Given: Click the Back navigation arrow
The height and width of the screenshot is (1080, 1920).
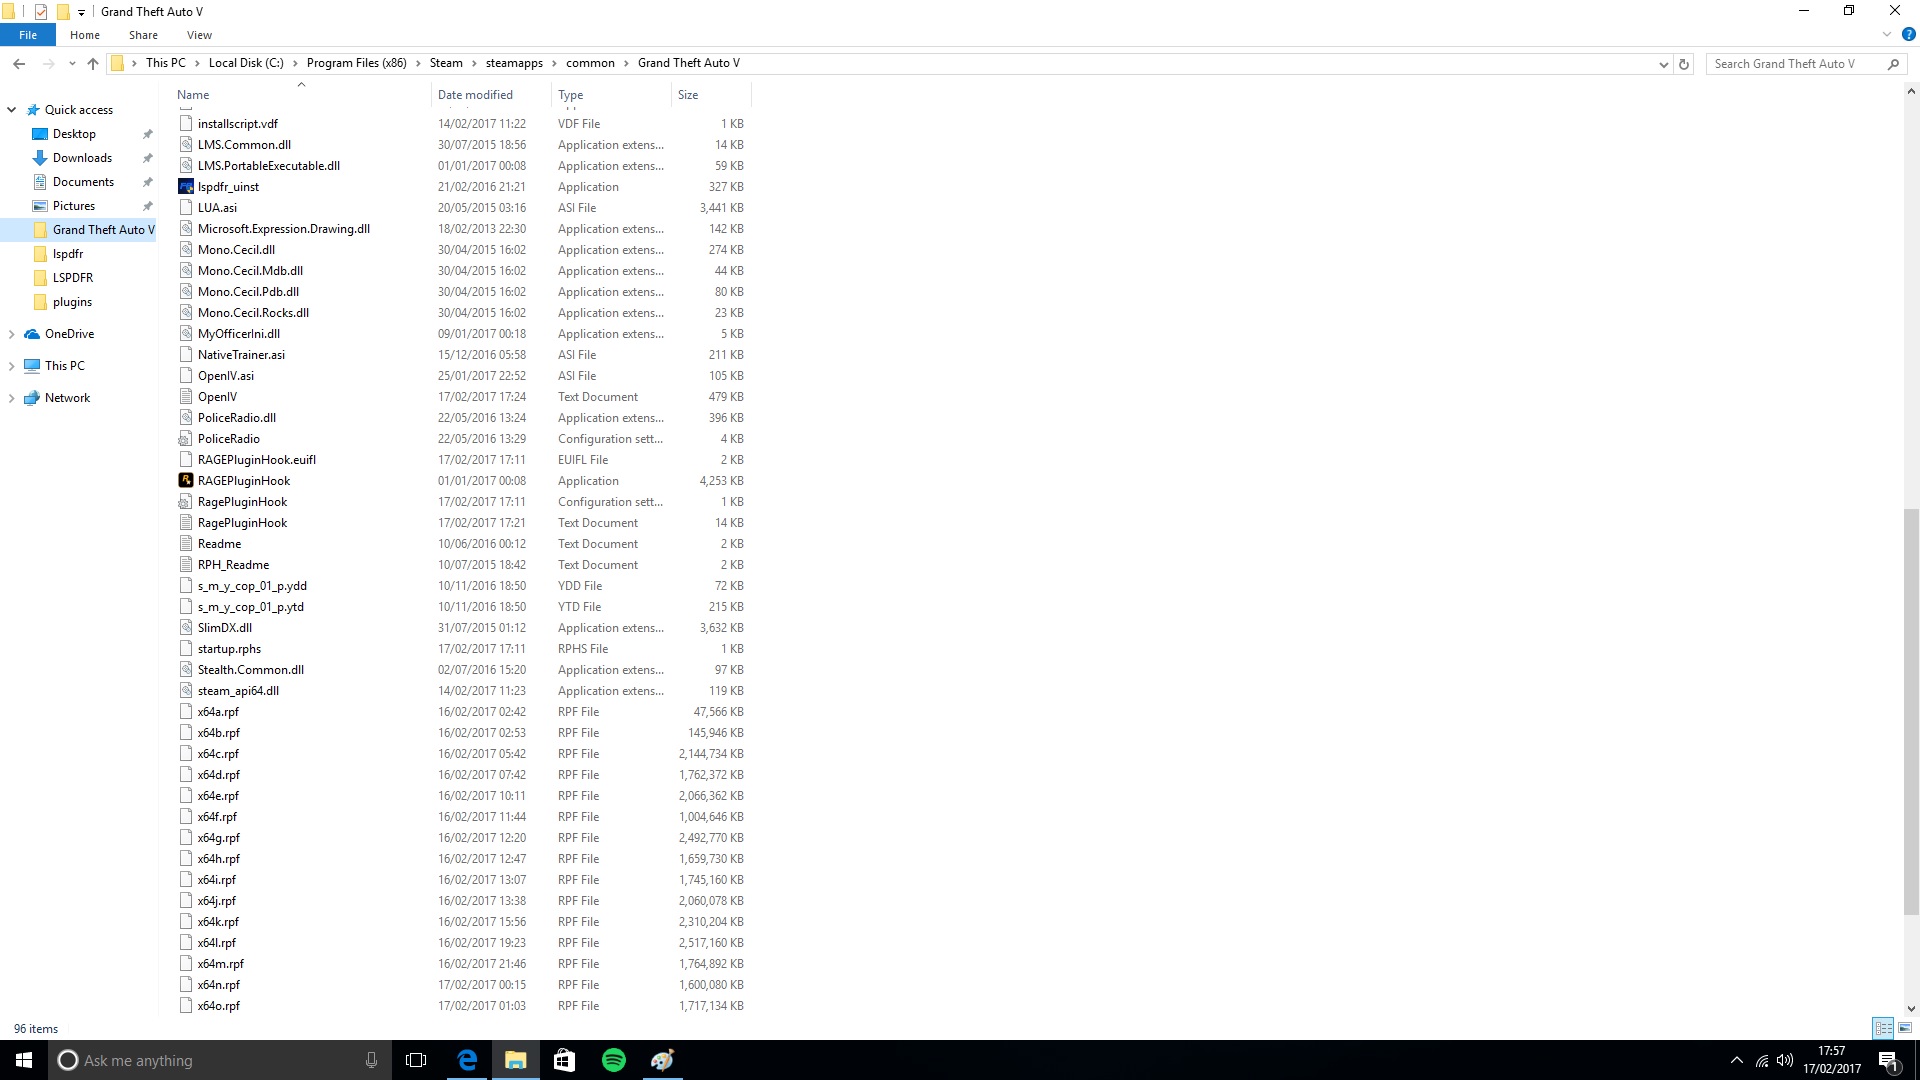Looking at the screenshot, I should pyautogui.click(x=19, y=64).
